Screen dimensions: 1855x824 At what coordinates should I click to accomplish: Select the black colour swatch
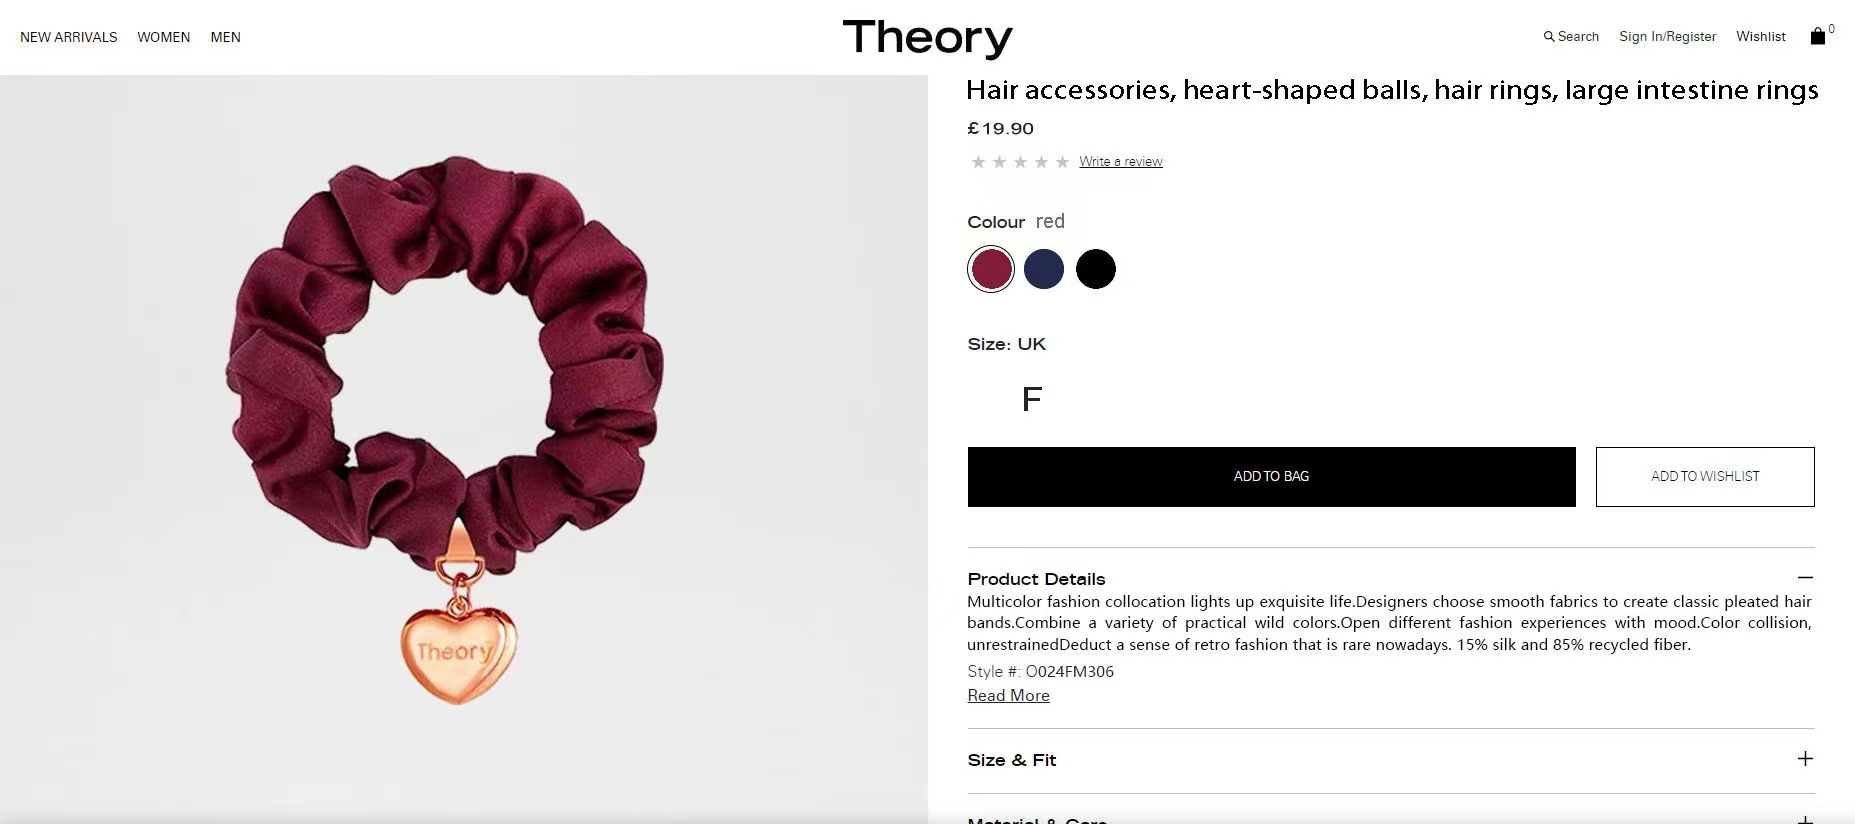[1095, 269]
